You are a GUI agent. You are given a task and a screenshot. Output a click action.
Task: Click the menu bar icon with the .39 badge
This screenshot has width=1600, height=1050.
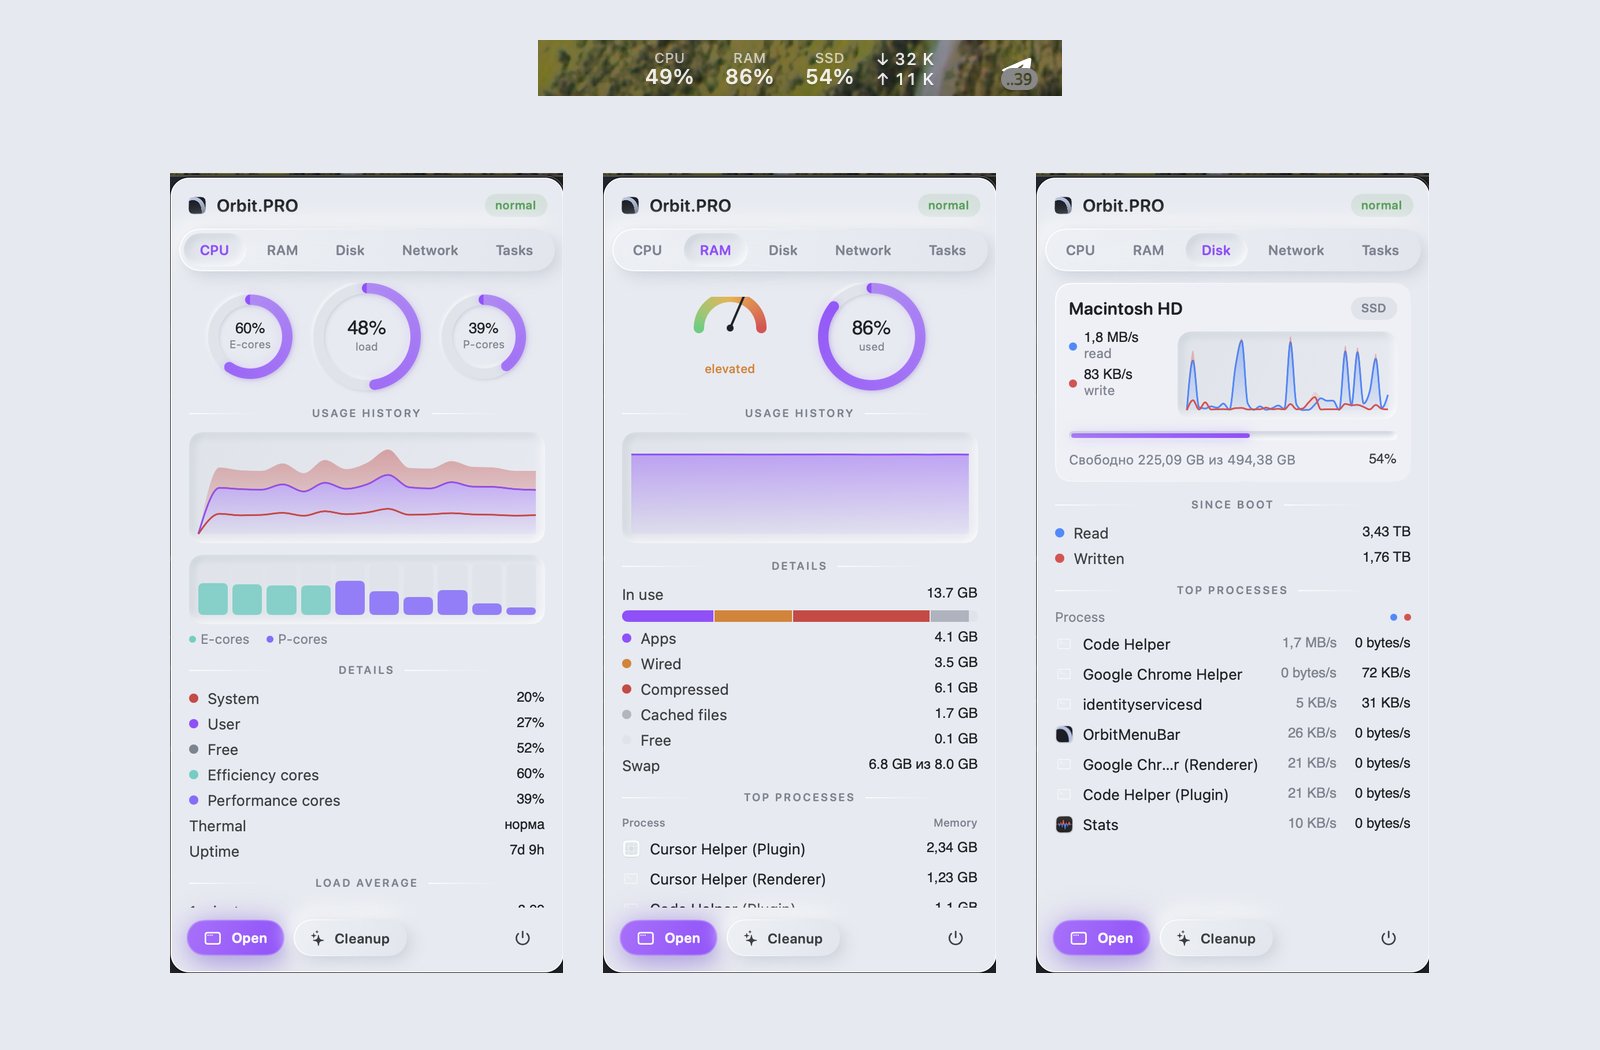point(1018,74)
